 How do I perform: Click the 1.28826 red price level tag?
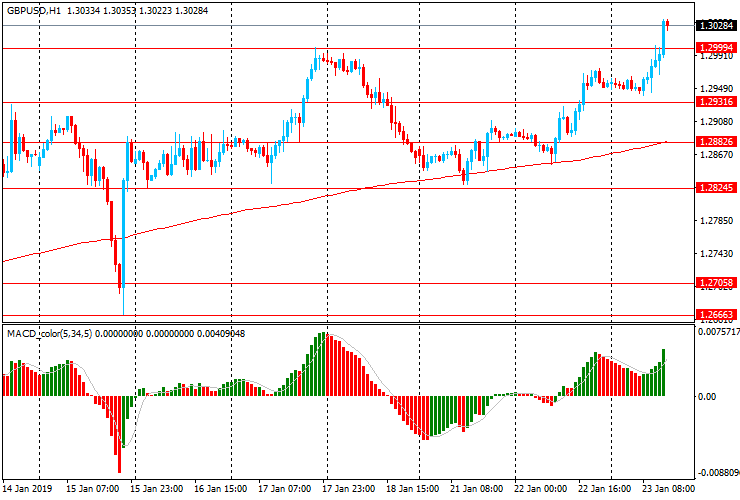tap(717, 142)
